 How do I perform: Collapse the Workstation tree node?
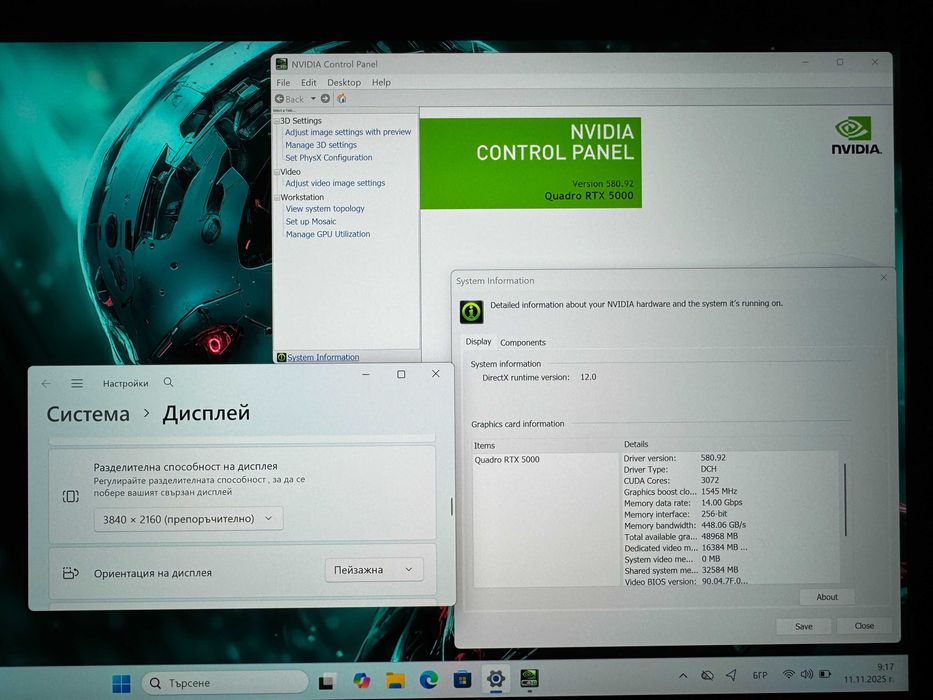(x=277, y=198)
